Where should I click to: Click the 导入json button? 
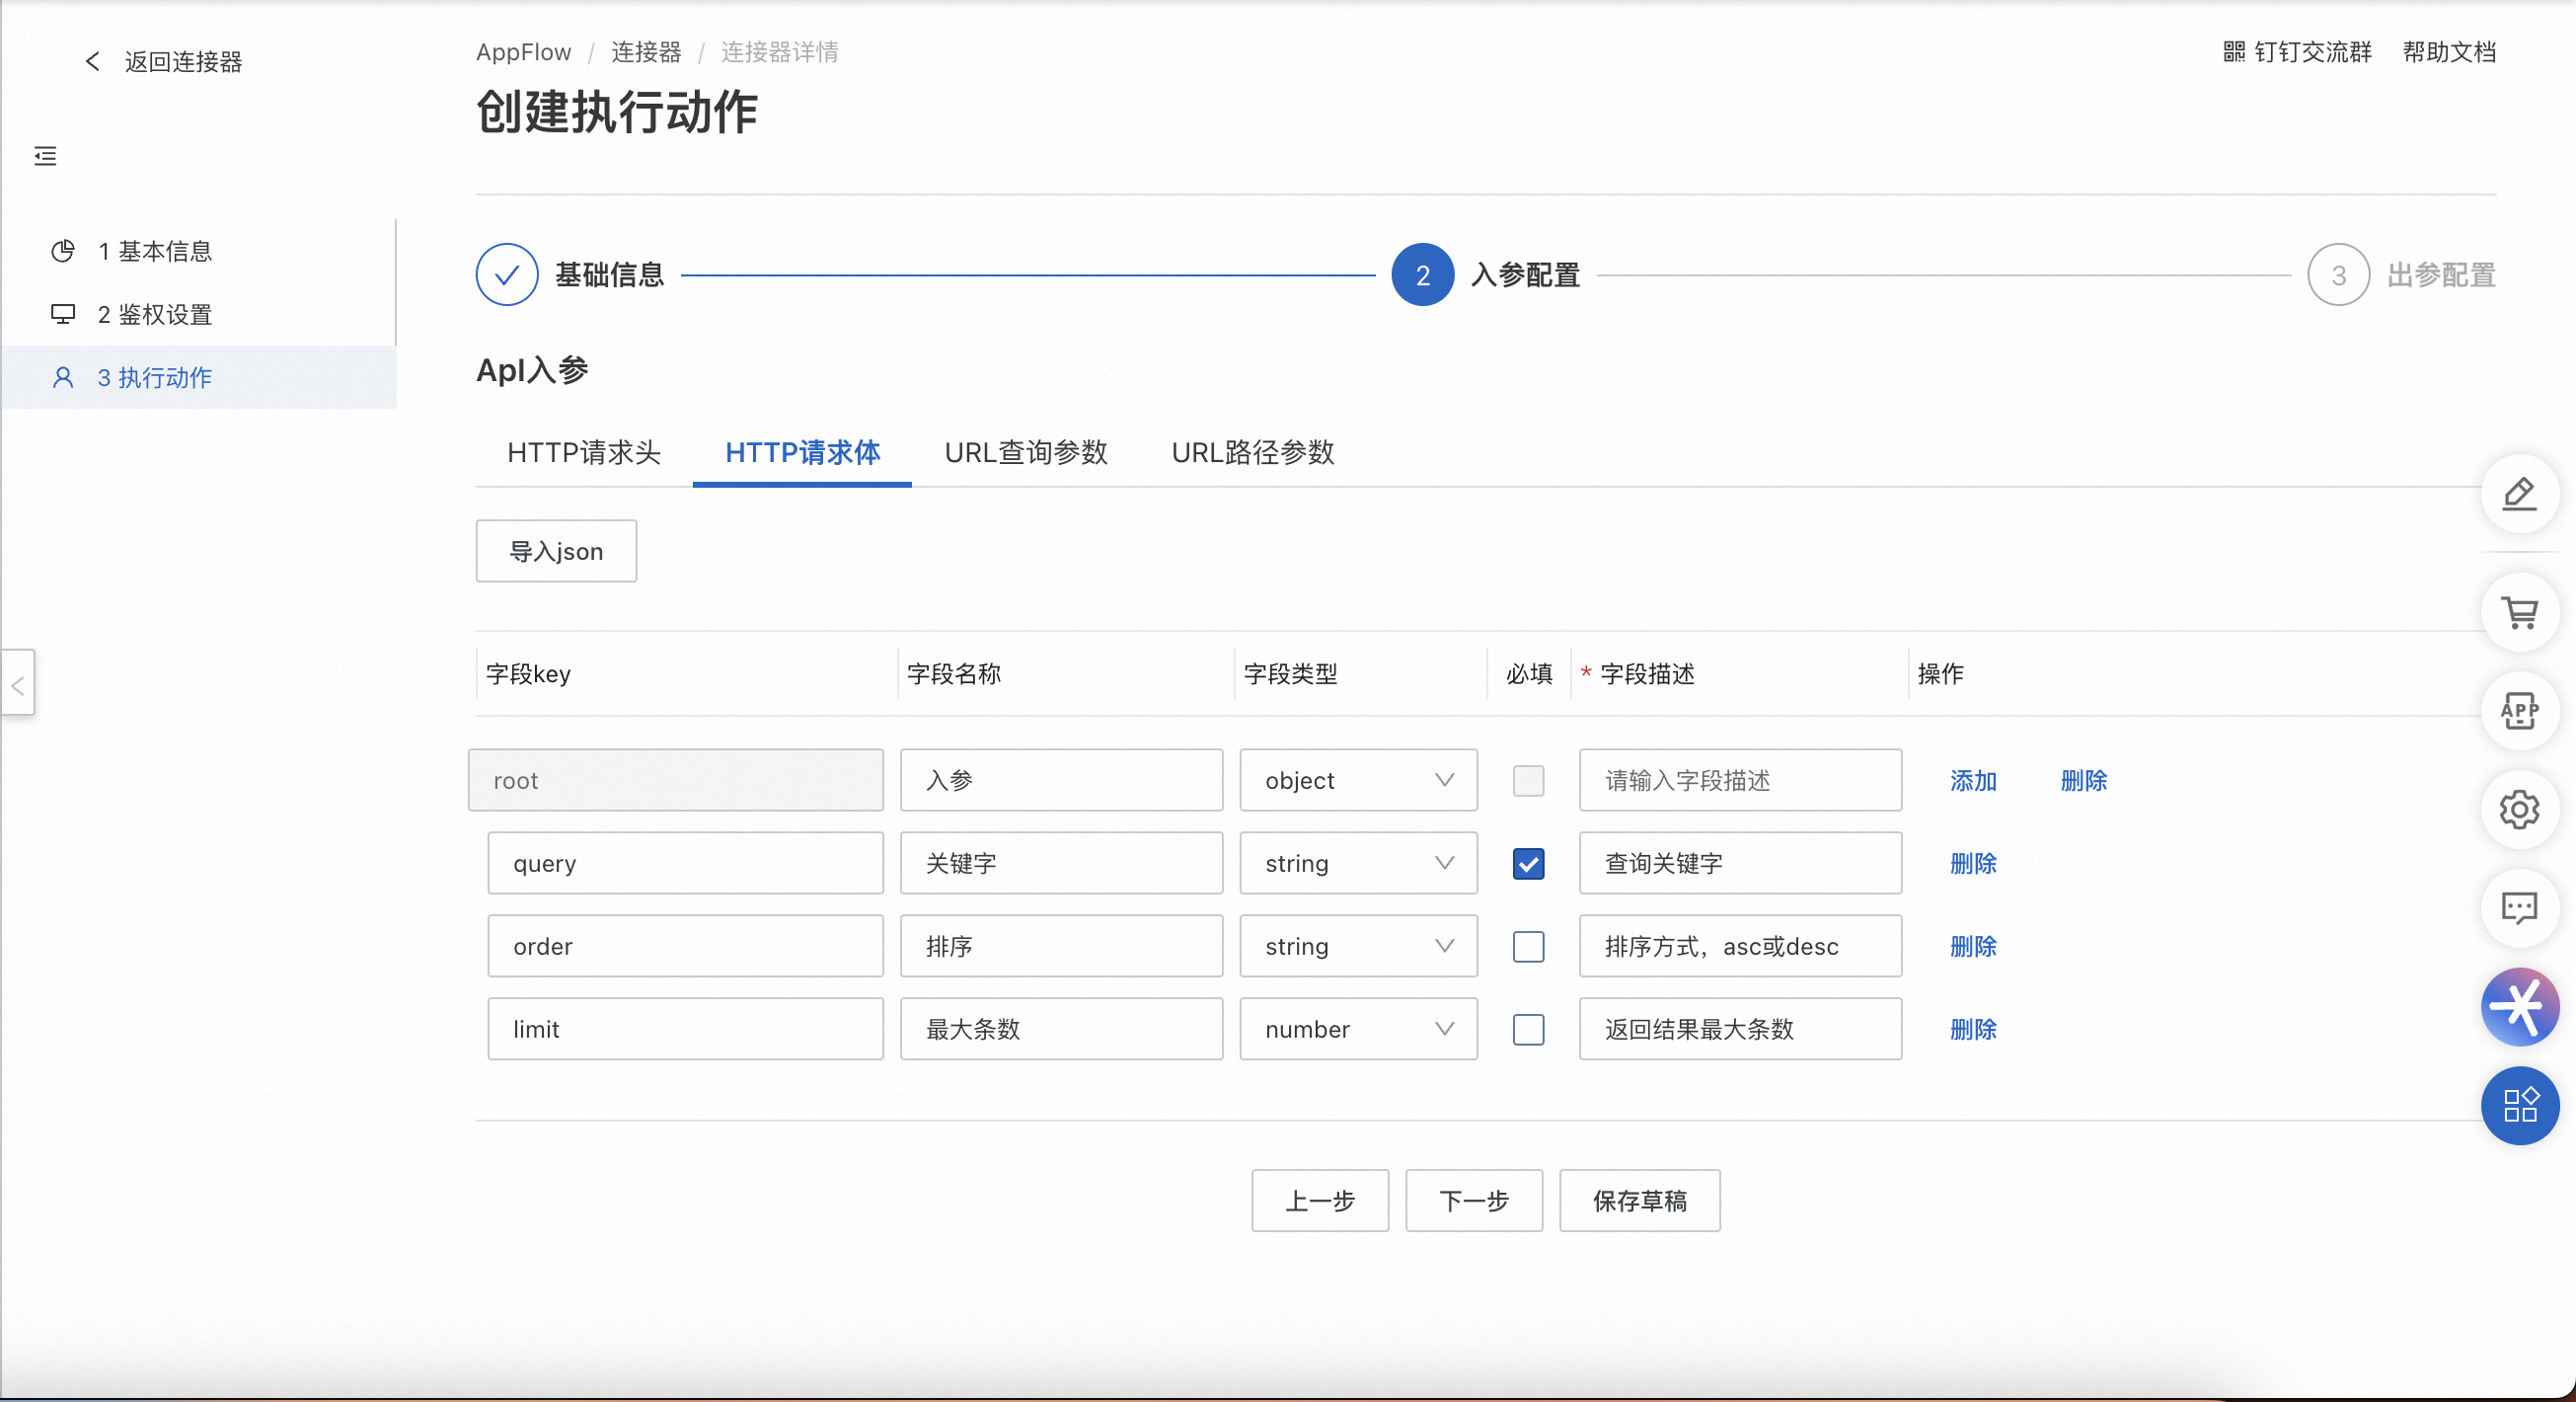point(556,551)
